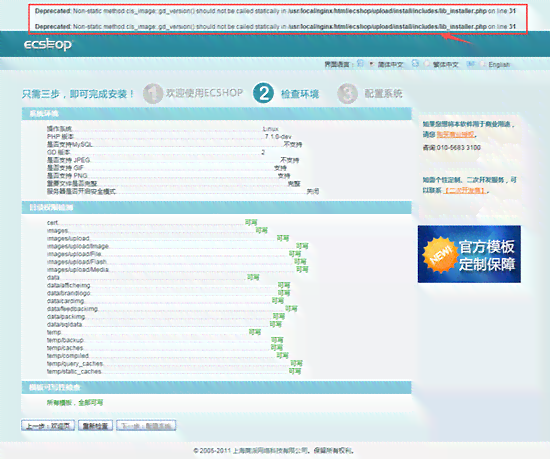Click the directory permission section header

coord(216,208)
